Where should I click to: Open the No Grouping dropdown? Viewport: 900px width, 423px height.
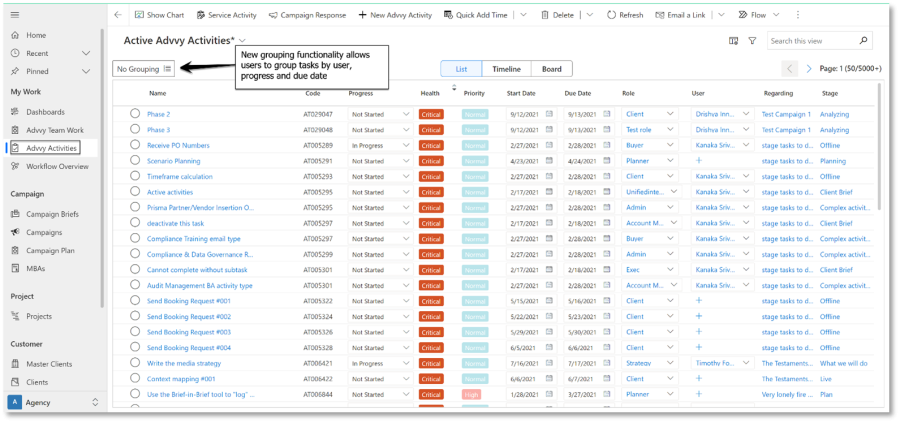(x=144, y=69)
